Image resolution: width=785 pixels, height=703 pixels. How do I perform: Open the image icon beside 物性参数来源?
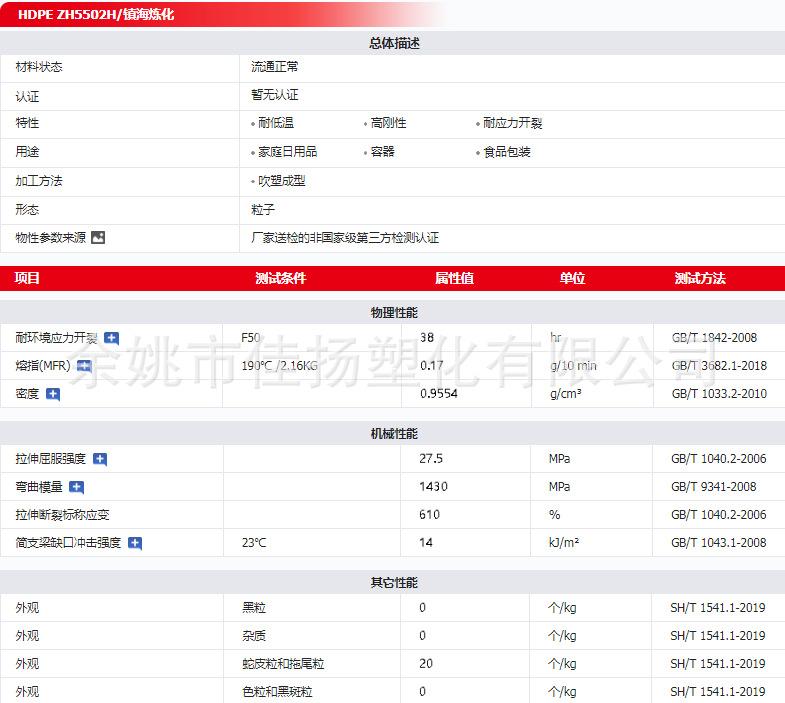98,238
